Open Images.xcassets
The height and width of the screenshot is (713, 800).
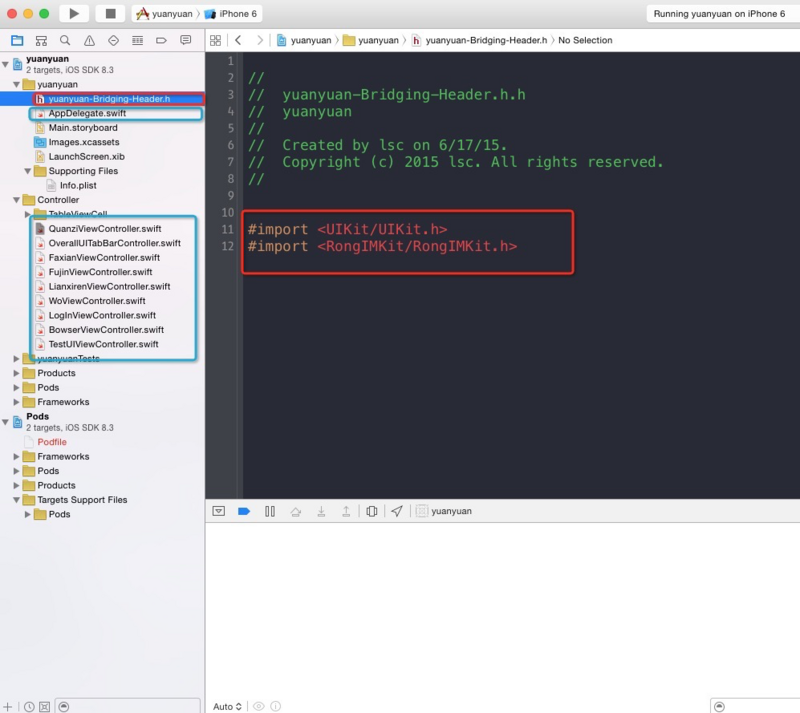102,142
